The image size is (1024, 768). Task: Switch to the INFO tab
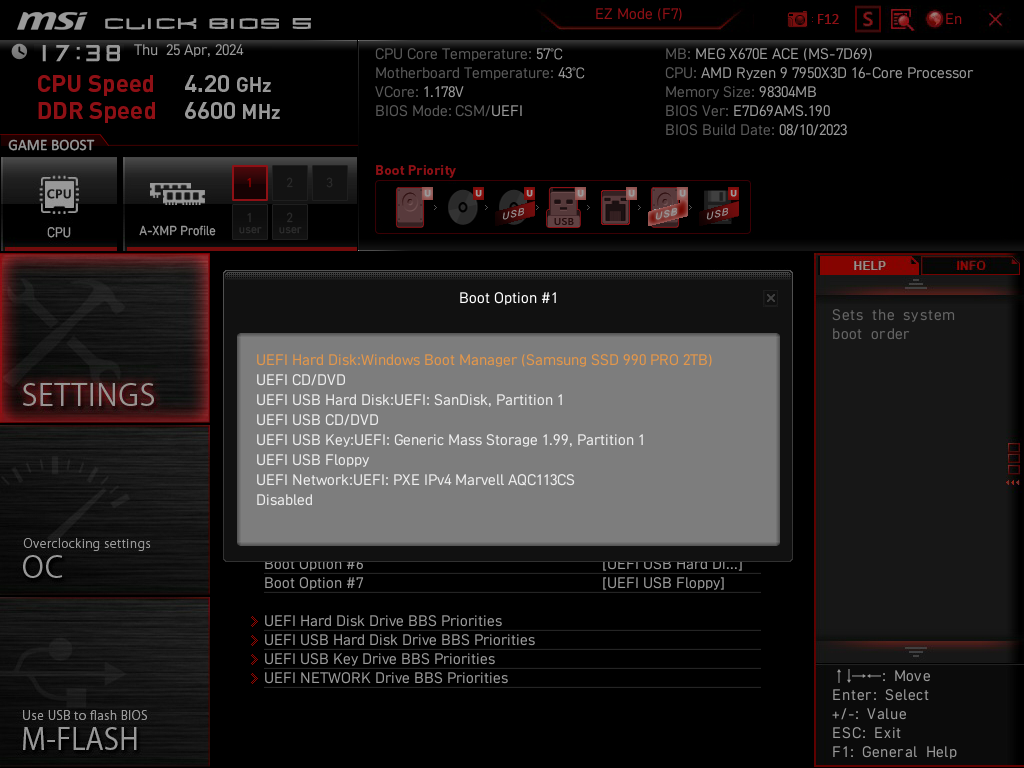(x=970, y=266)
